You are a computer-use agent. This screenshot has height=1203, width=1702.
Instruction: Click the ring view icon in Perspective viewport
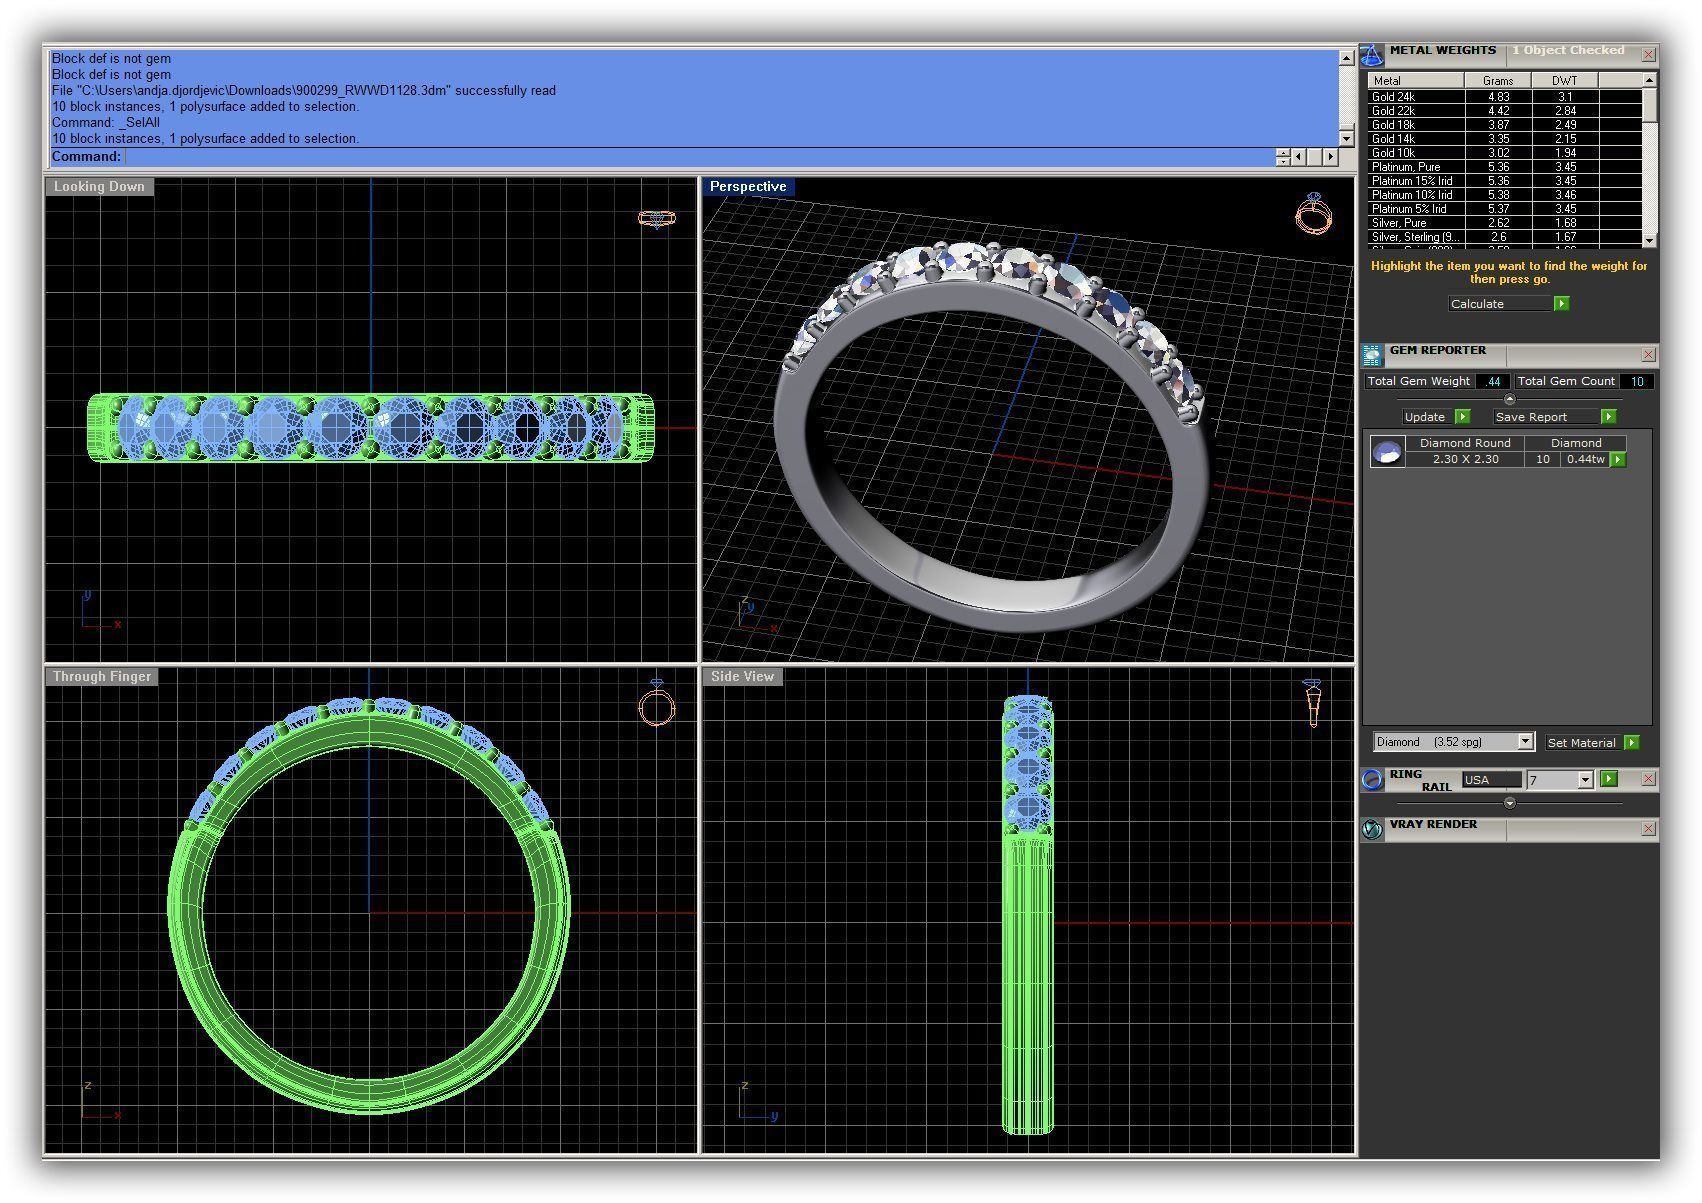click(1314, 213)
